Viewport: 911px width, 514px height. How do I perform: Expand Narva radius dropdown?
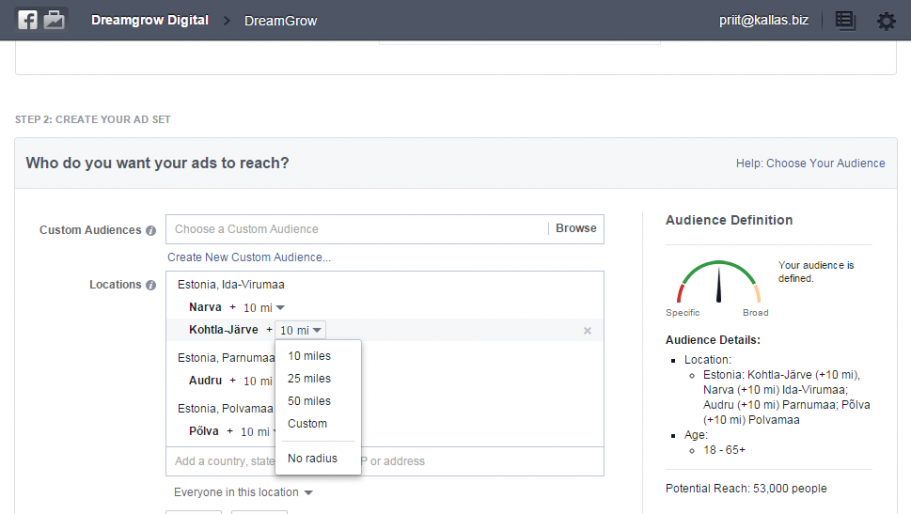[x=264, y=308]
